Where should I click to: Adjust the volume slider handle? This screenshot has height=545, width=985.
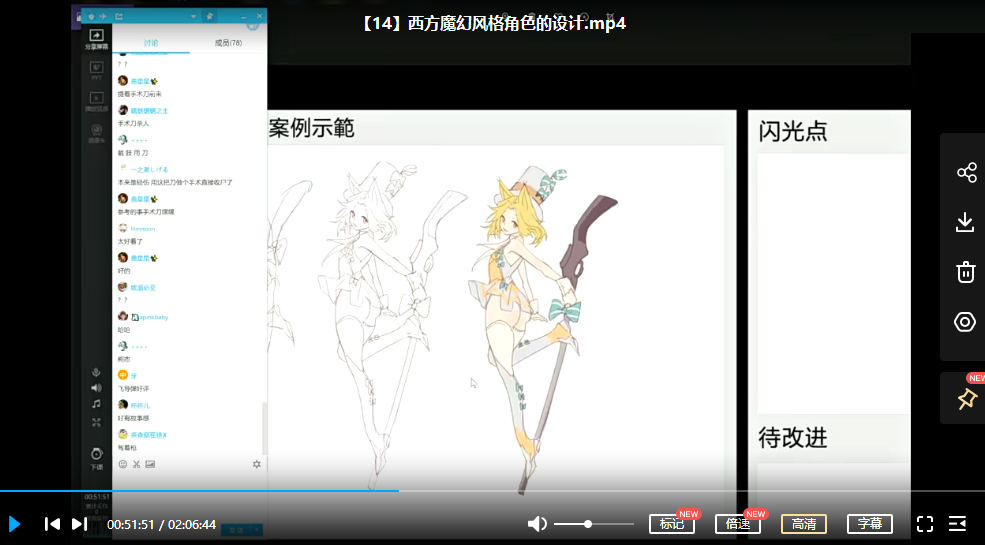pos(588,524)
